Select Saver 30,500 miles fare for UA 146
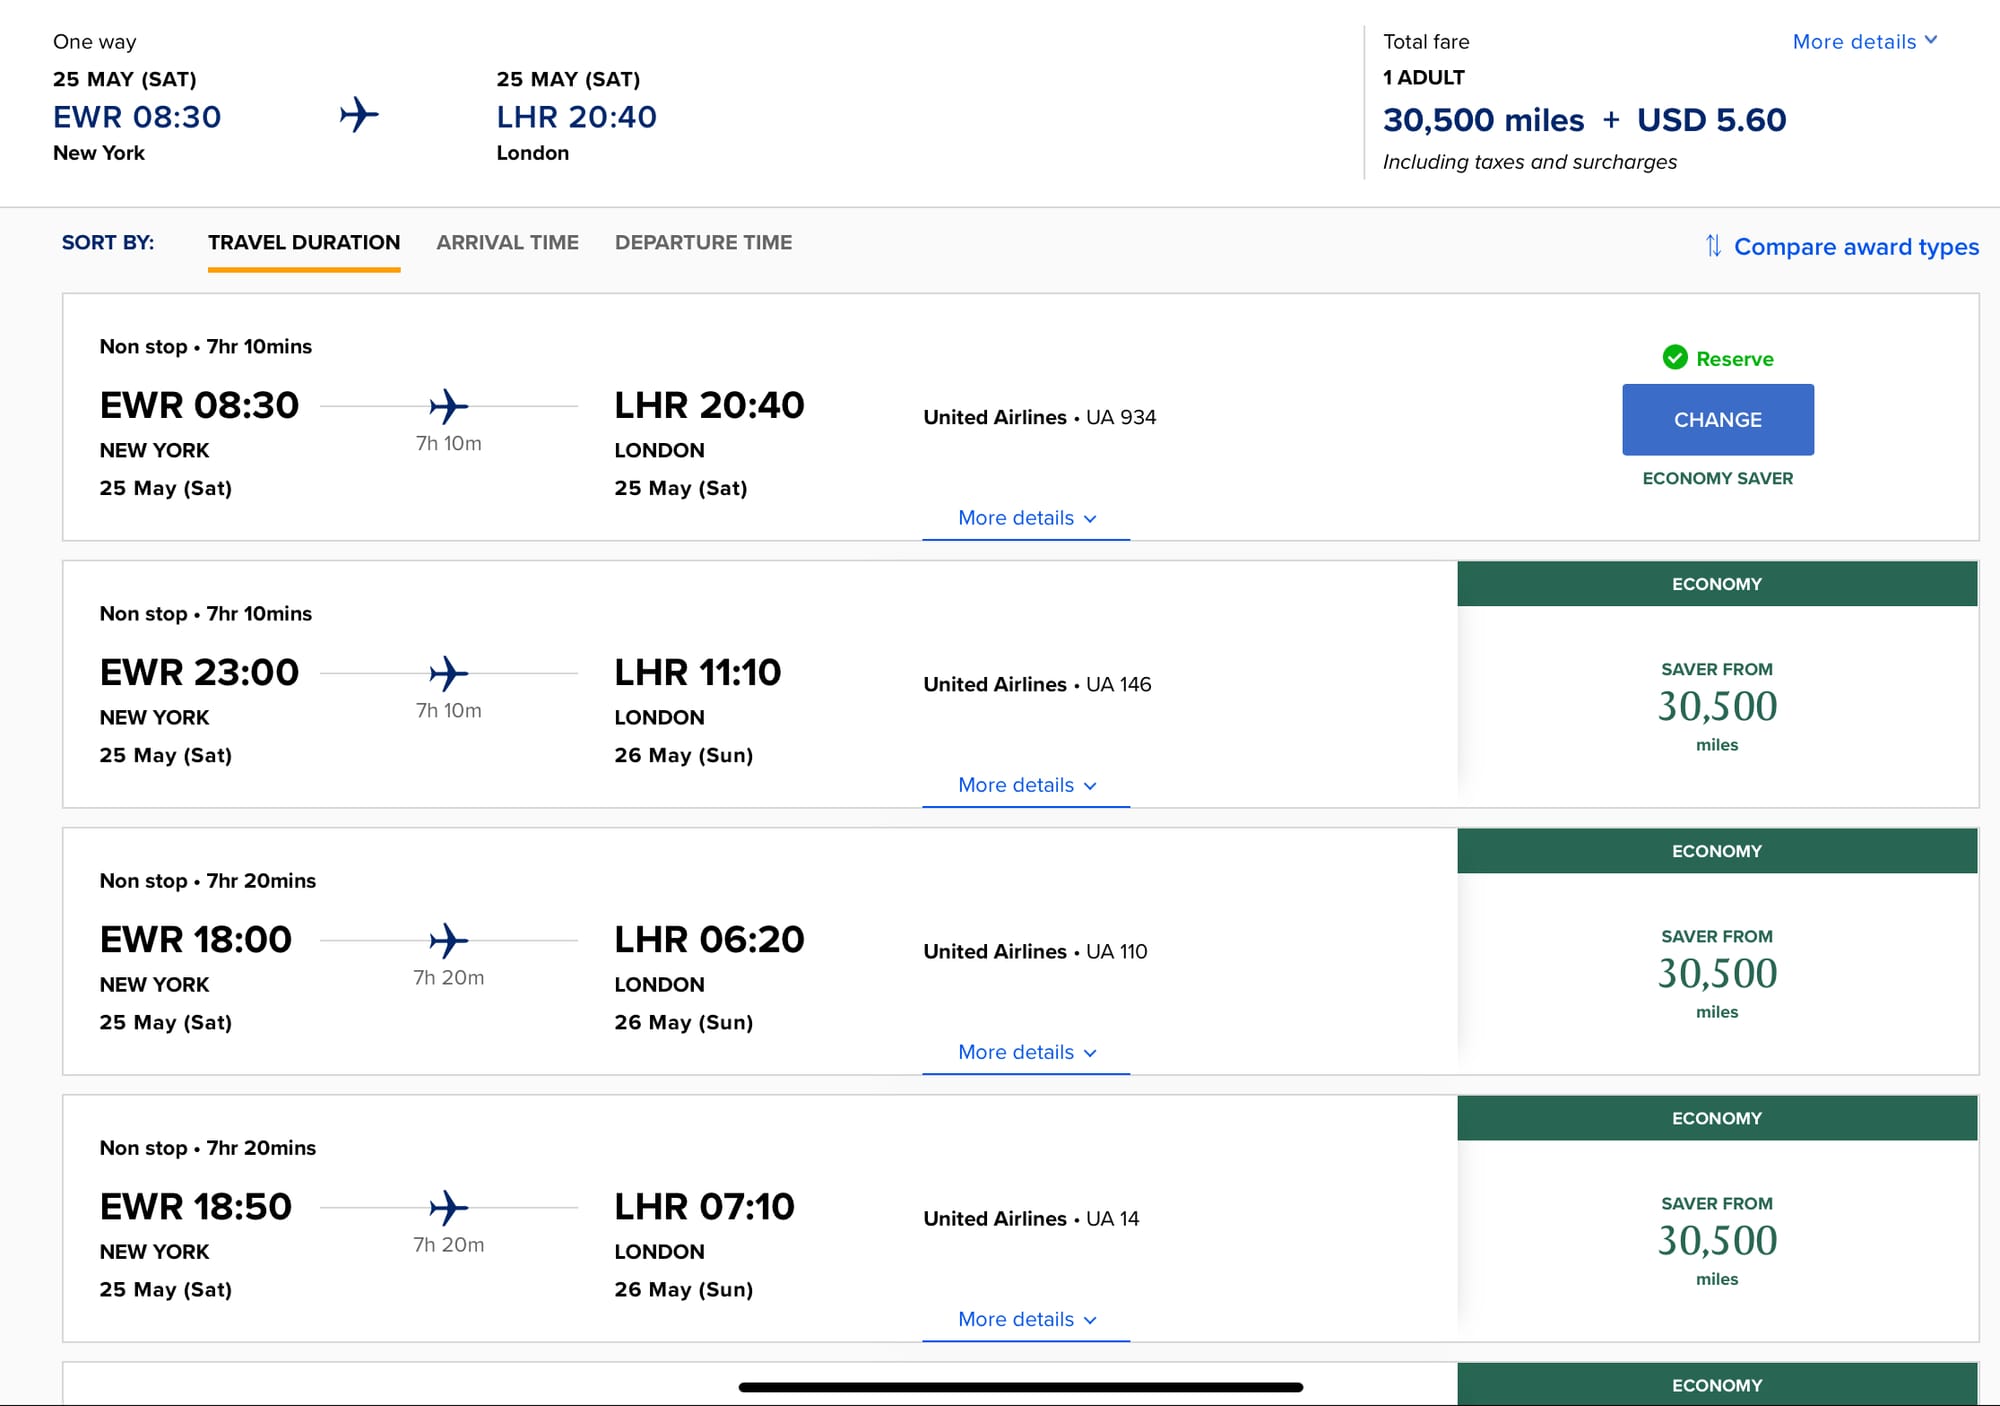Image resolution: width=2000 pixels, height=1406 pixels. pyautogui.click(x=1717, y=706)
